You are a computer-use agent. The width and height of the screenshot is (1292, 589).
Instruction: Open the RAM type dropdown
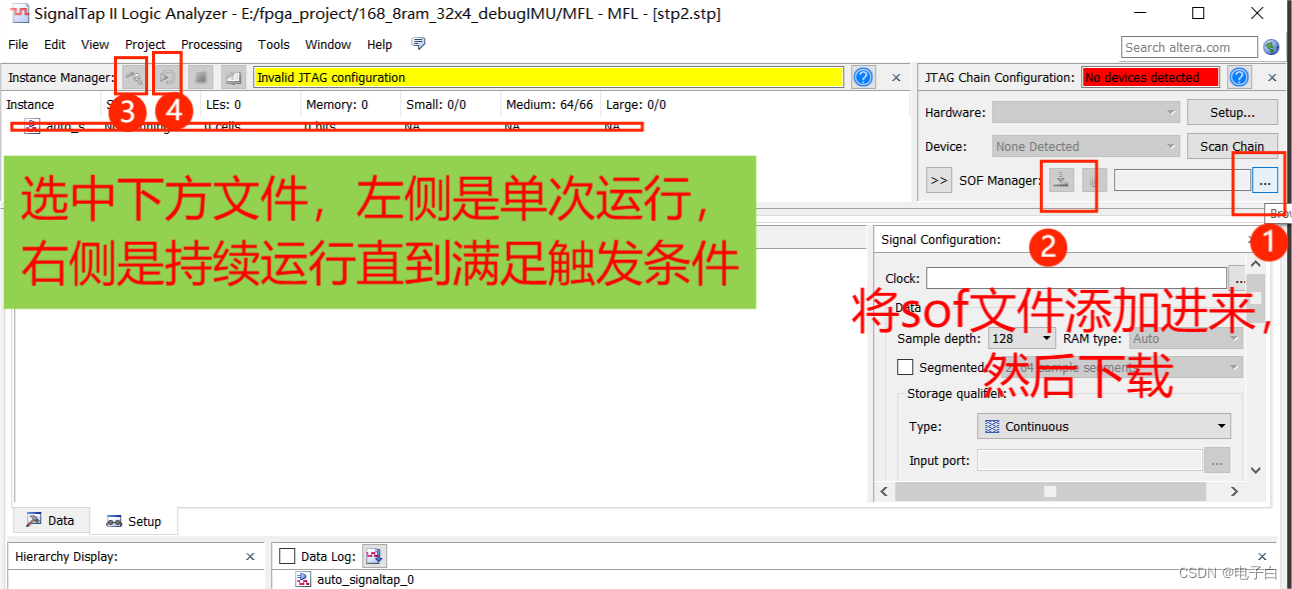pos(1185,339)
